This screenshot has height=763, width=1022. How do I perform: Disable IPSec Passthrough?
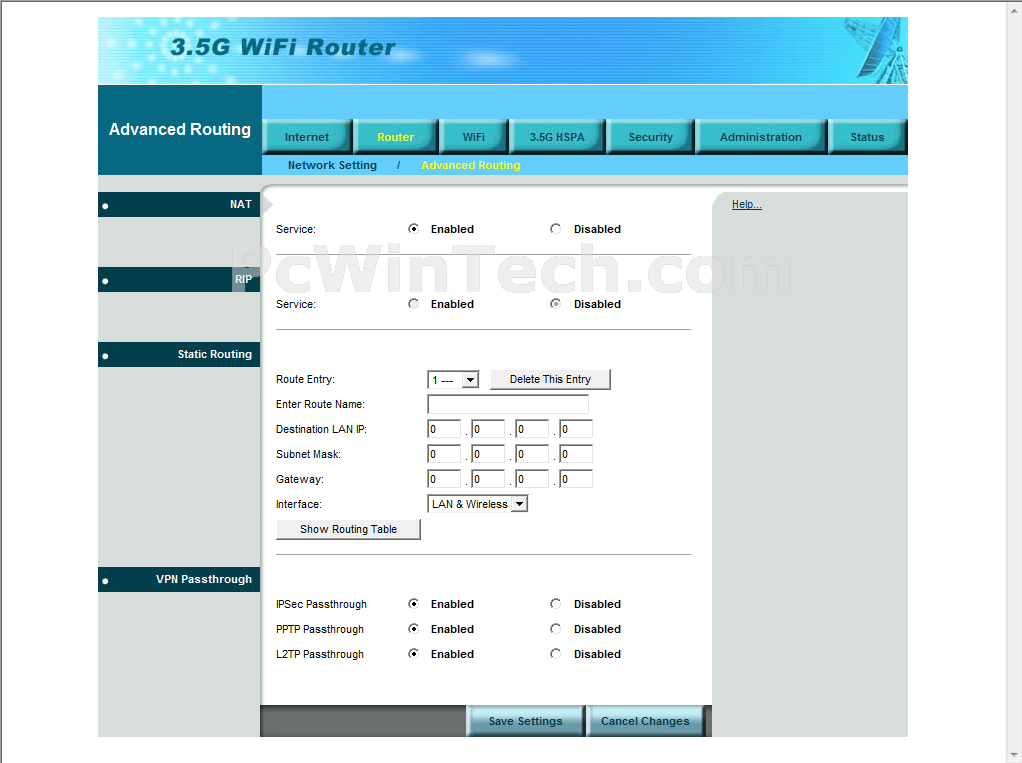[555, 604]
